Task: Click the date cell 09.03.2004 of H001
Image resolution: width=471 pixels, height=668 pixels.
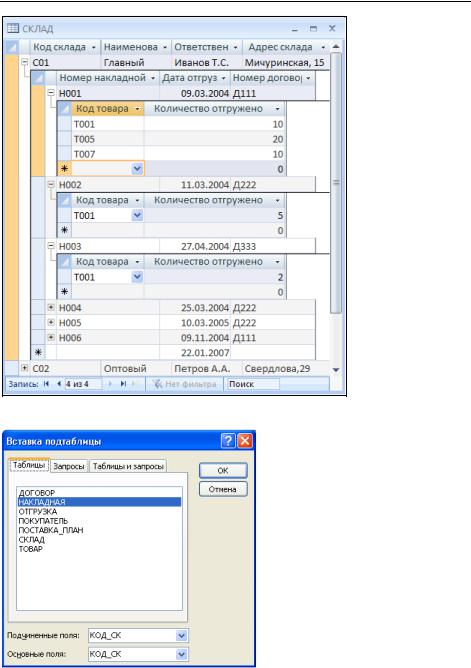Action: (x=195, y=93)
